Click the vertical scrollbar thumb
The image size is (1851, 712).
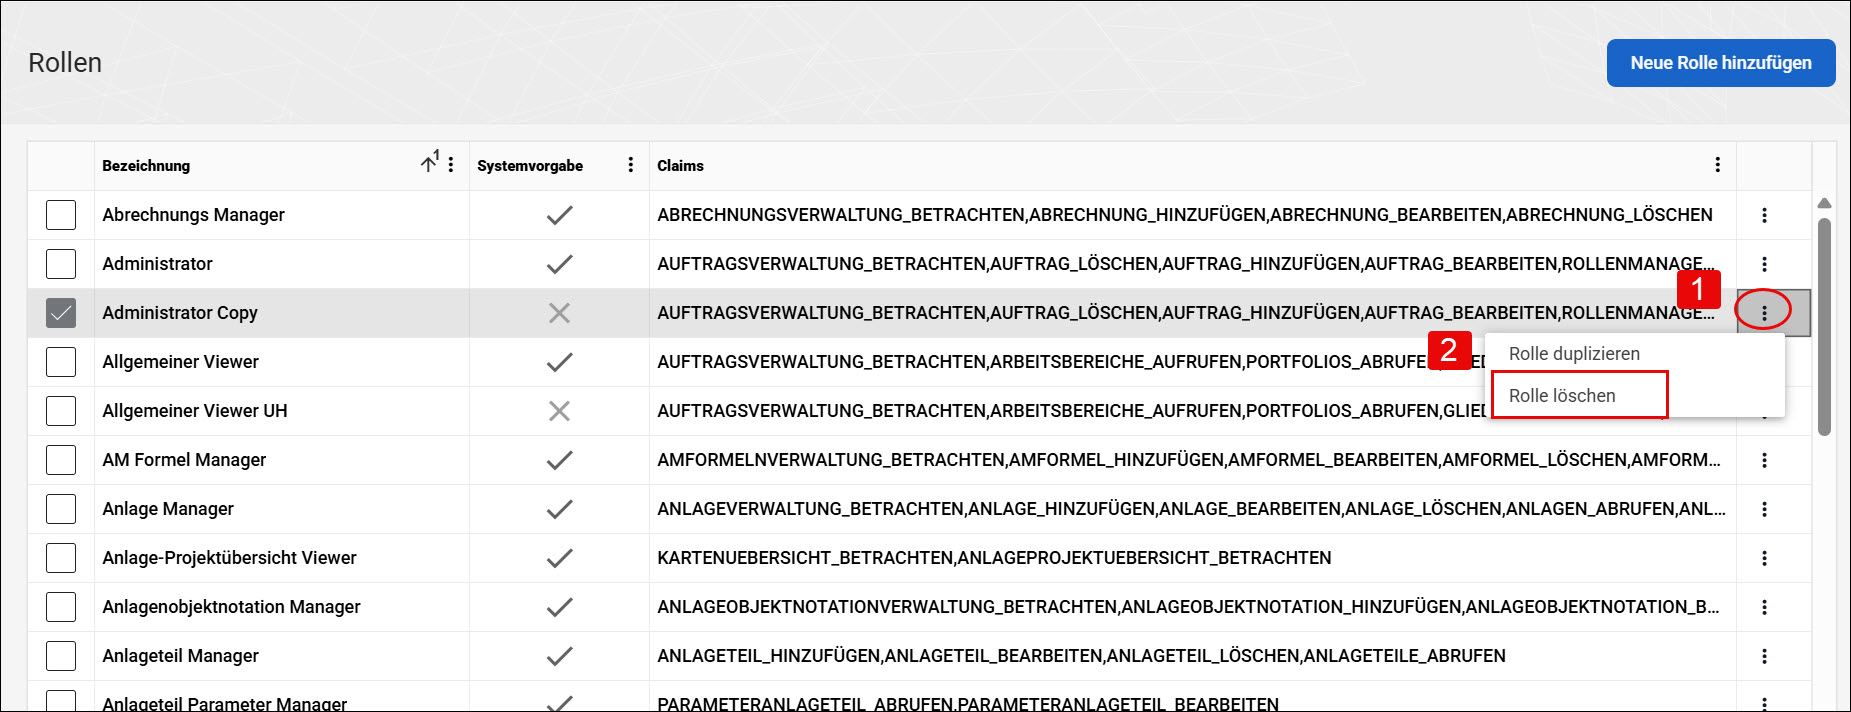[1824, 327]
